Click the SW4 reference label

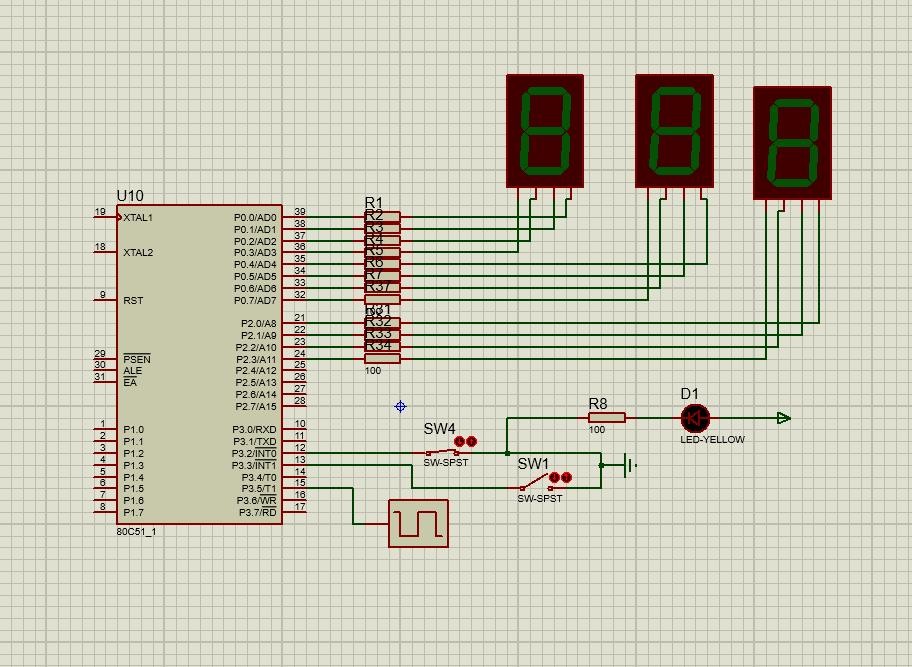(x=439, y=429)
